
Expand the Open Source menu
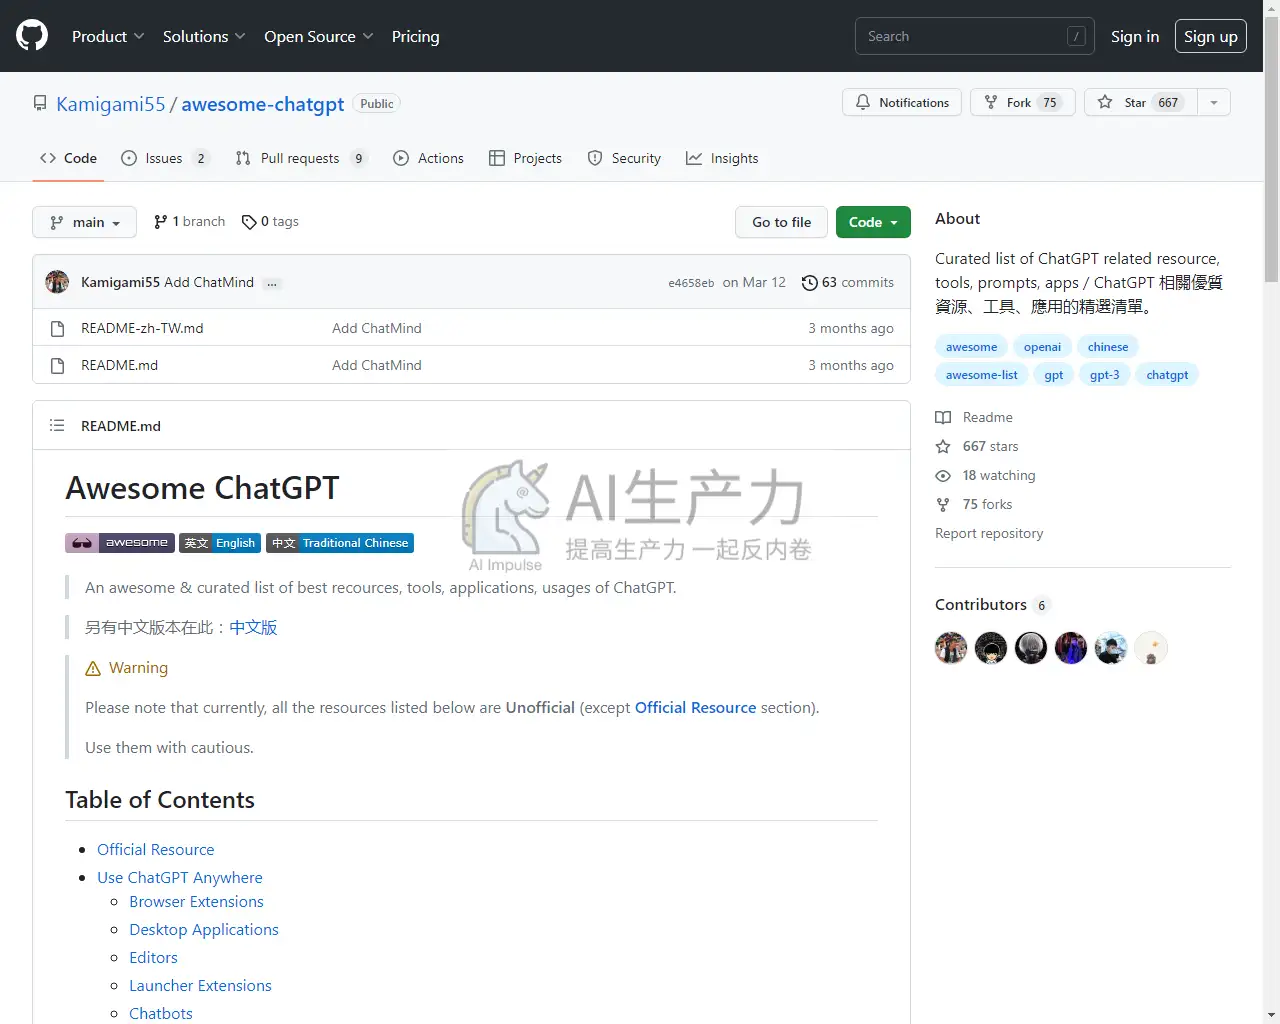tap(319, 36)
